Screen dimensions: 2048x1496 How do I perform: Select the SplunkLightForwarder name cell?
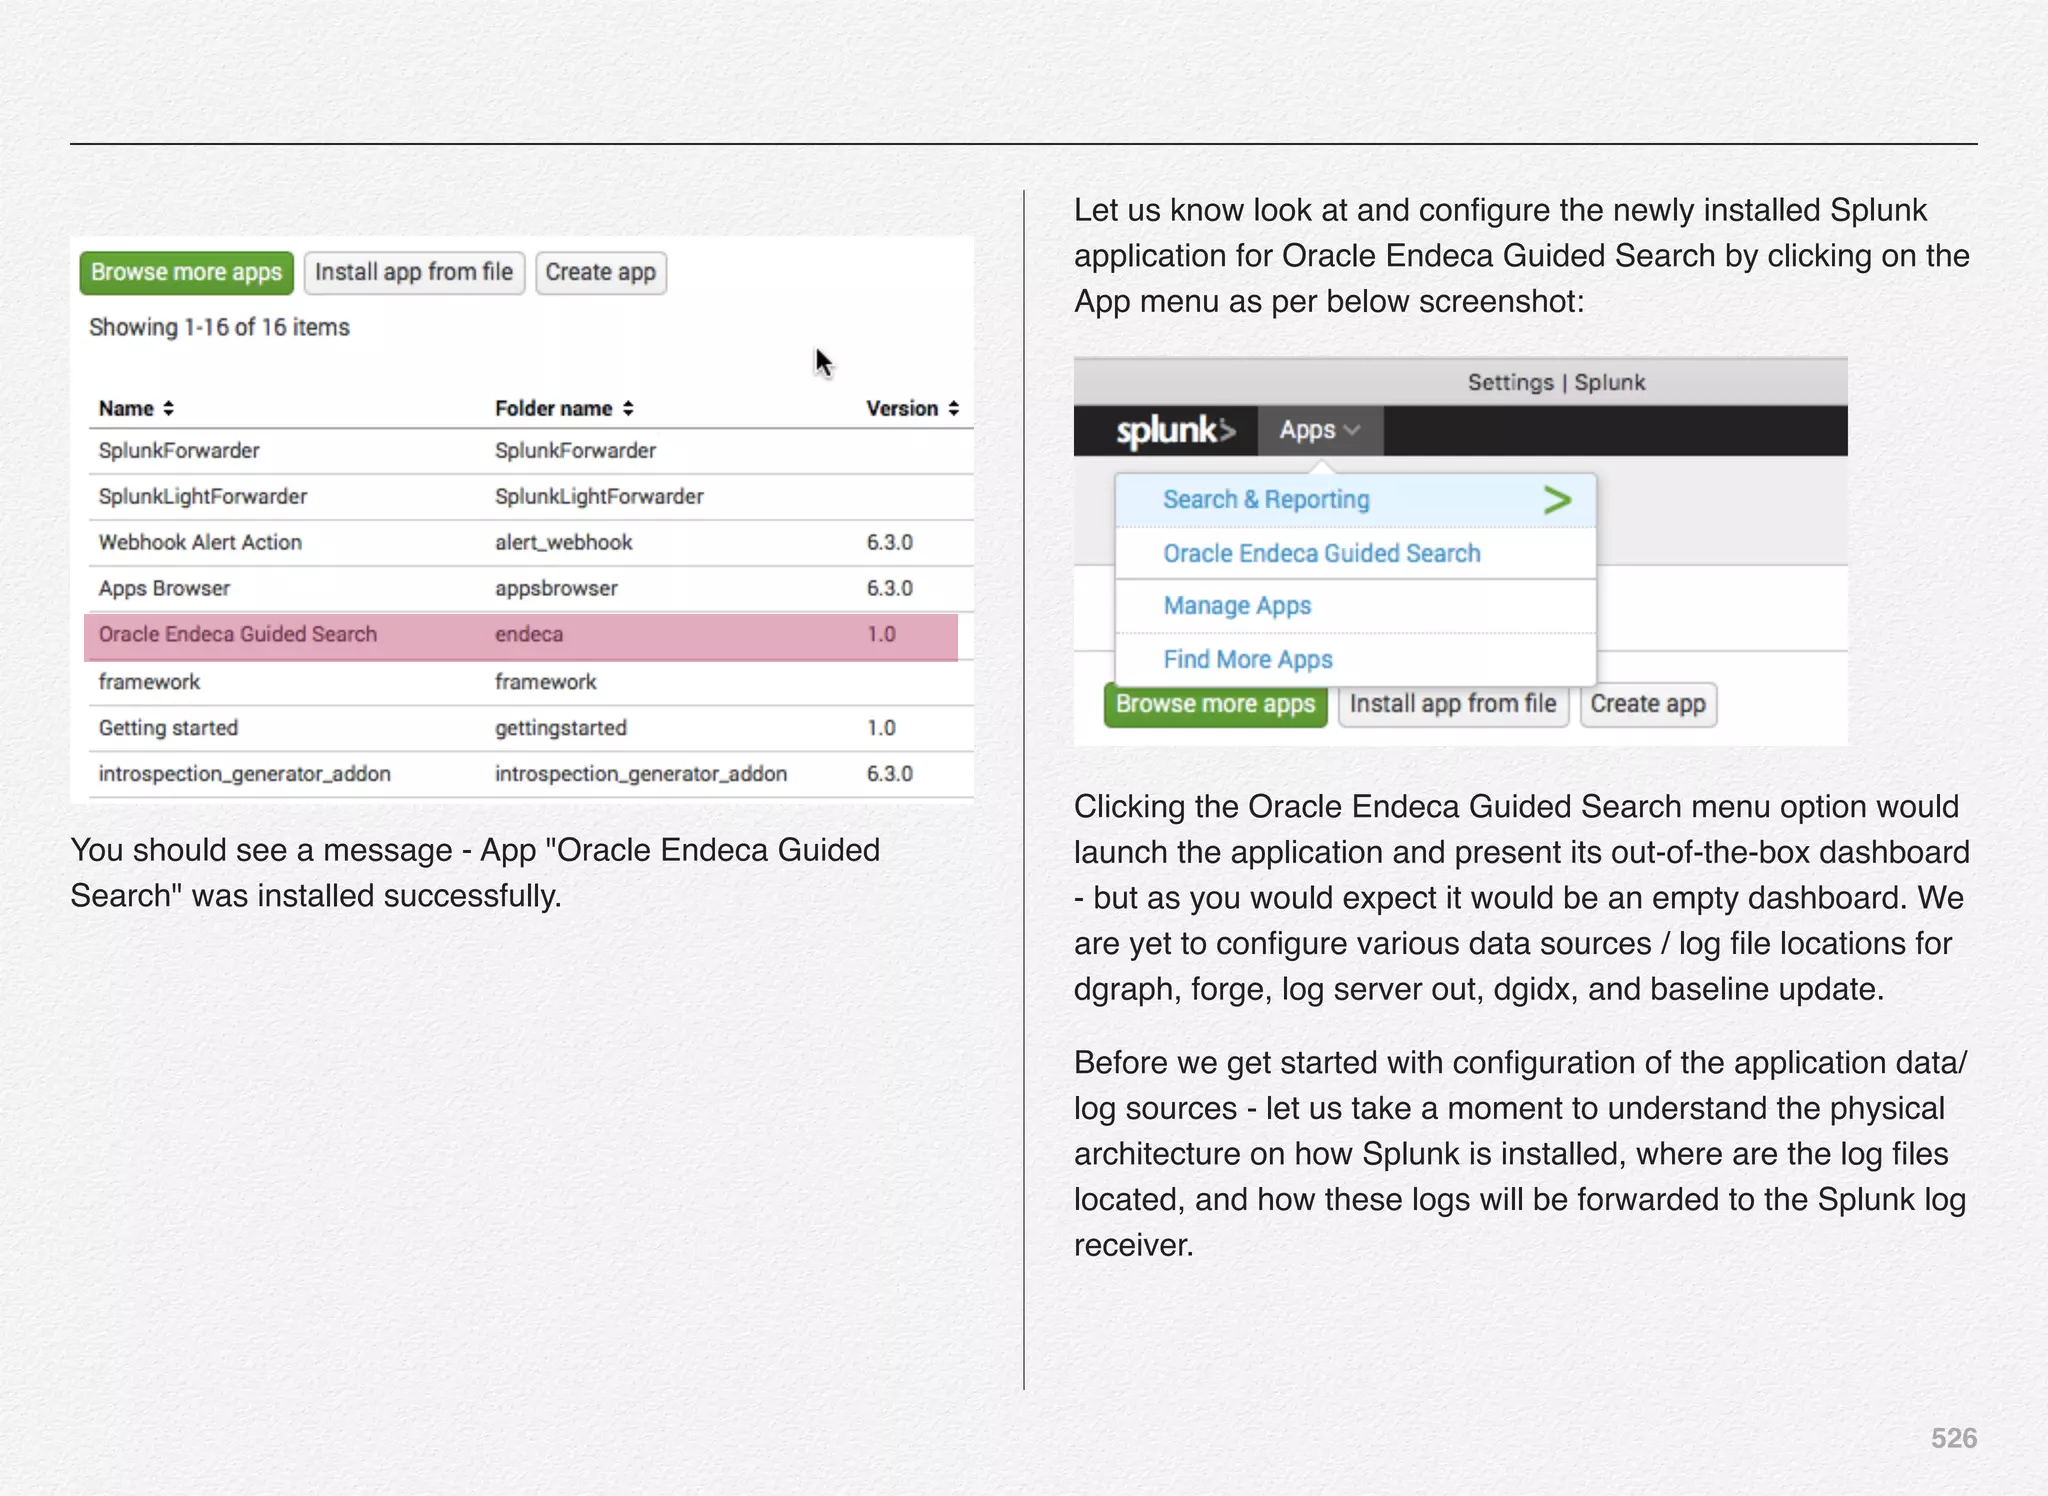203,497
